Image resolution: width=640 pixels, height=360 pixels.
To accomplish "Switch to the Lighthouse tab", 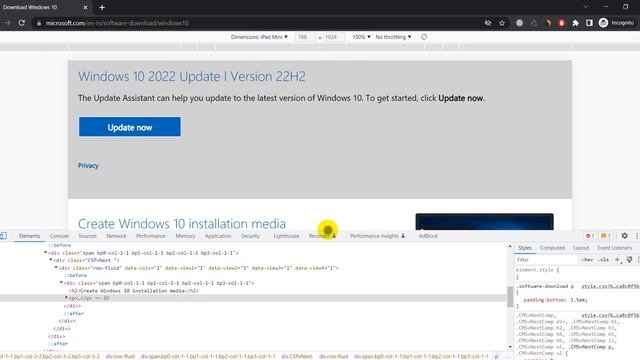I will (286, 236).
